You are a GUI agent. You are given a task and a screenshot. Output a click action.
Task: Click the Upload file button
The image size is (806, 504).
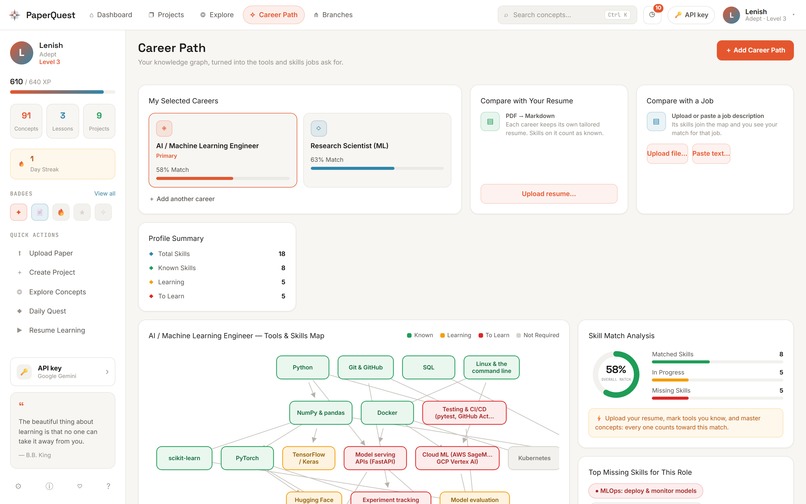[x=667, y=154]
